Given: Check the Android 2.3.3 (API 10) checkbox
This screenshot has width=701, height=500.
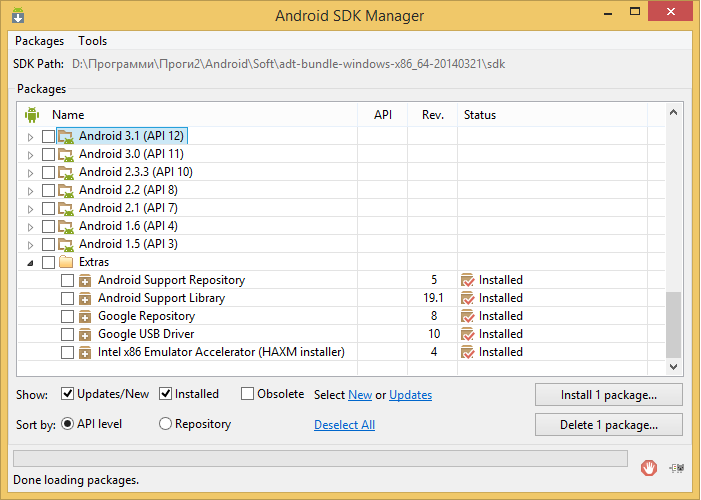Looking at the screenshot, I should click(48, 172).
